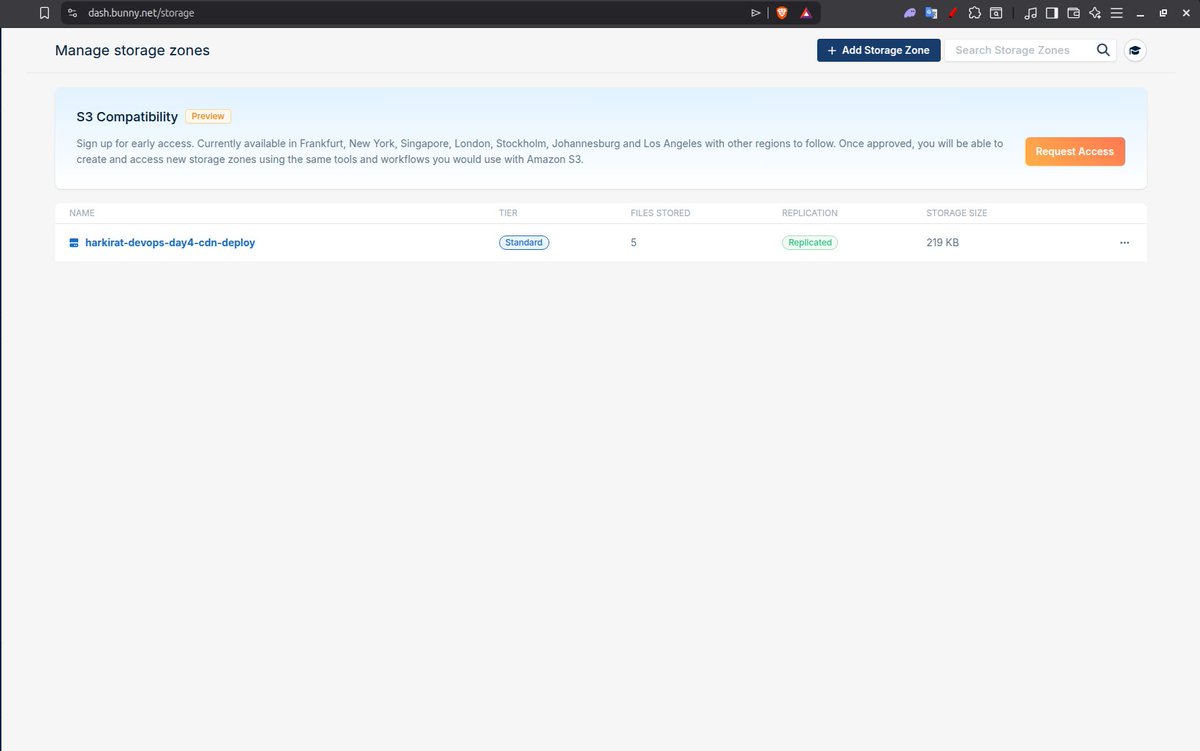Click the storage zone icon beside harkirat-devops-day4-cdn-deploy
This screenshot has height=751, width=1200.
click(x=74, y=243)
